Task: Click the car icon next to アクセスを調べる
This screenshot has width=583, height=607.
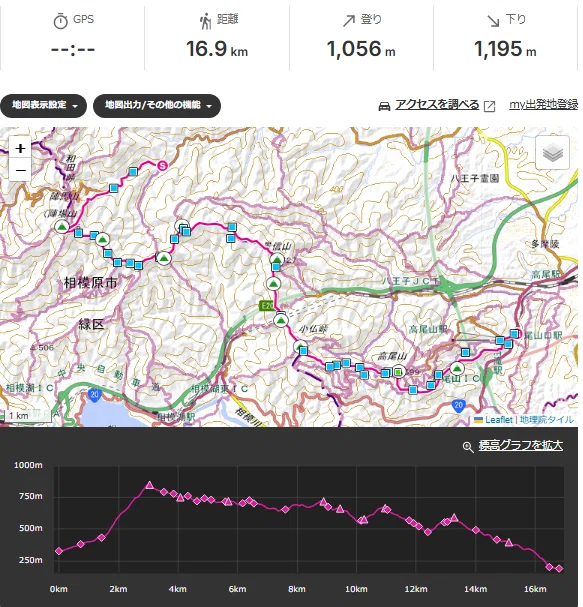Action: (384, 106)
